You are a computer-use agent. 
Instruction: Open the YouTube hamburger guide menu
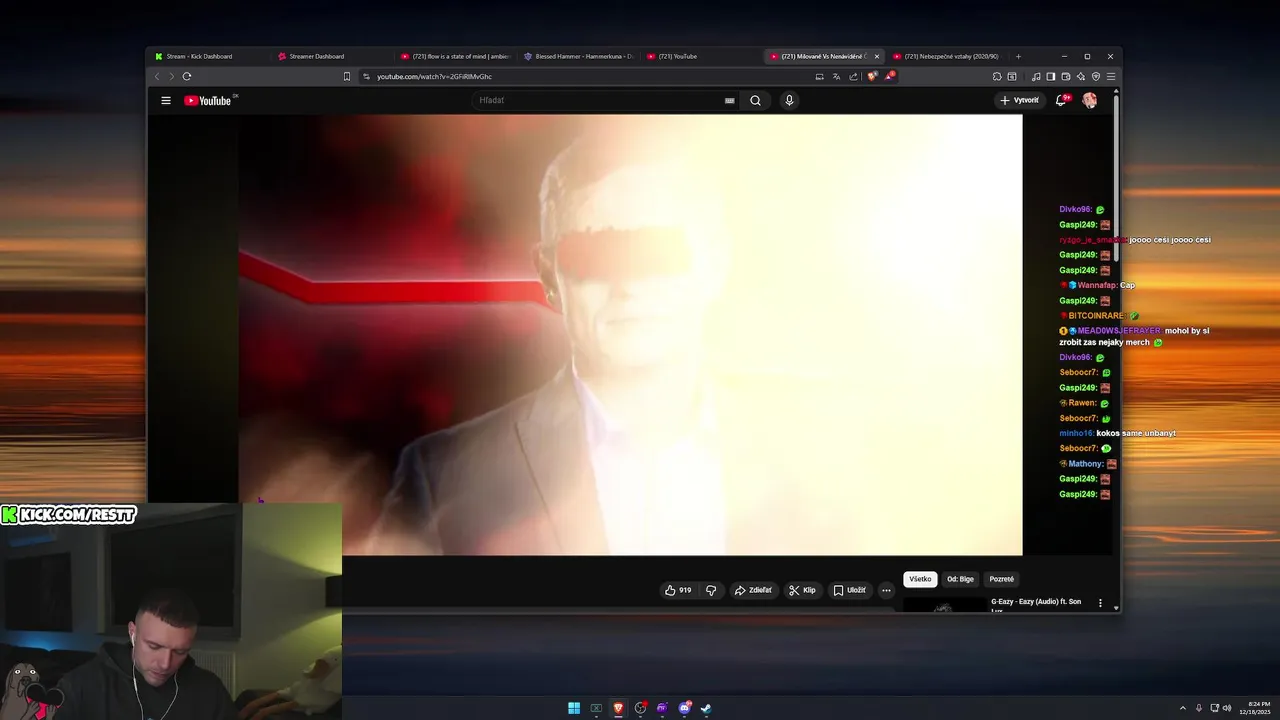[166, 100]
